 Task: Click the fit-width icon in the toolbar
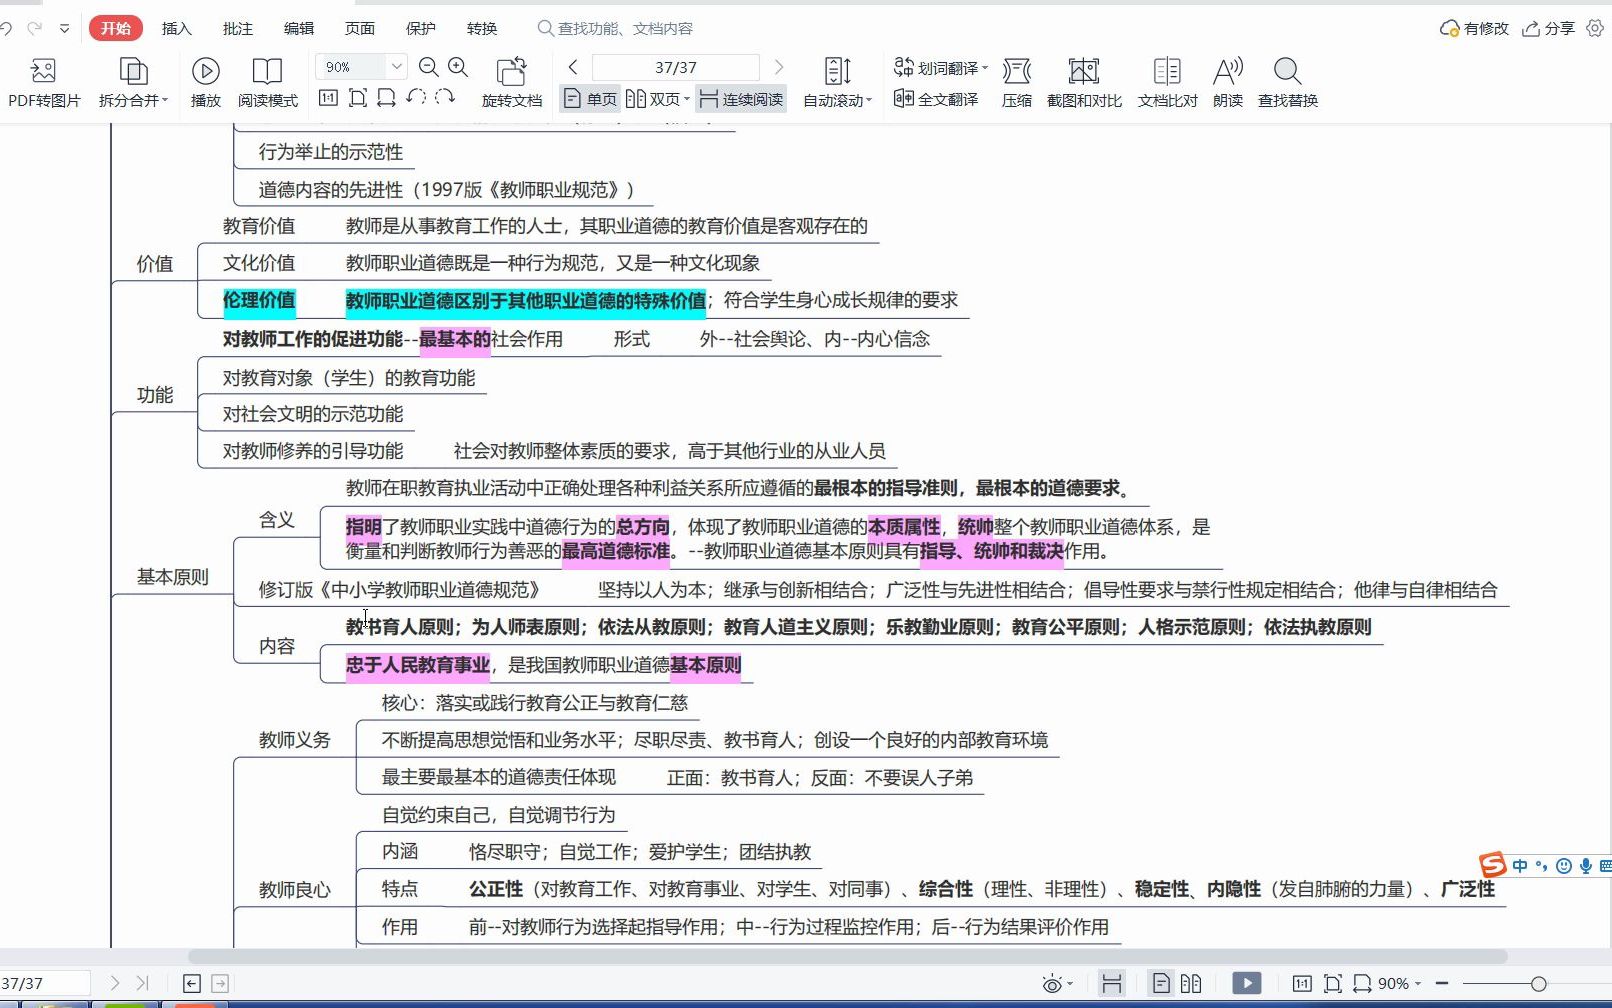(x=386, y=98)
